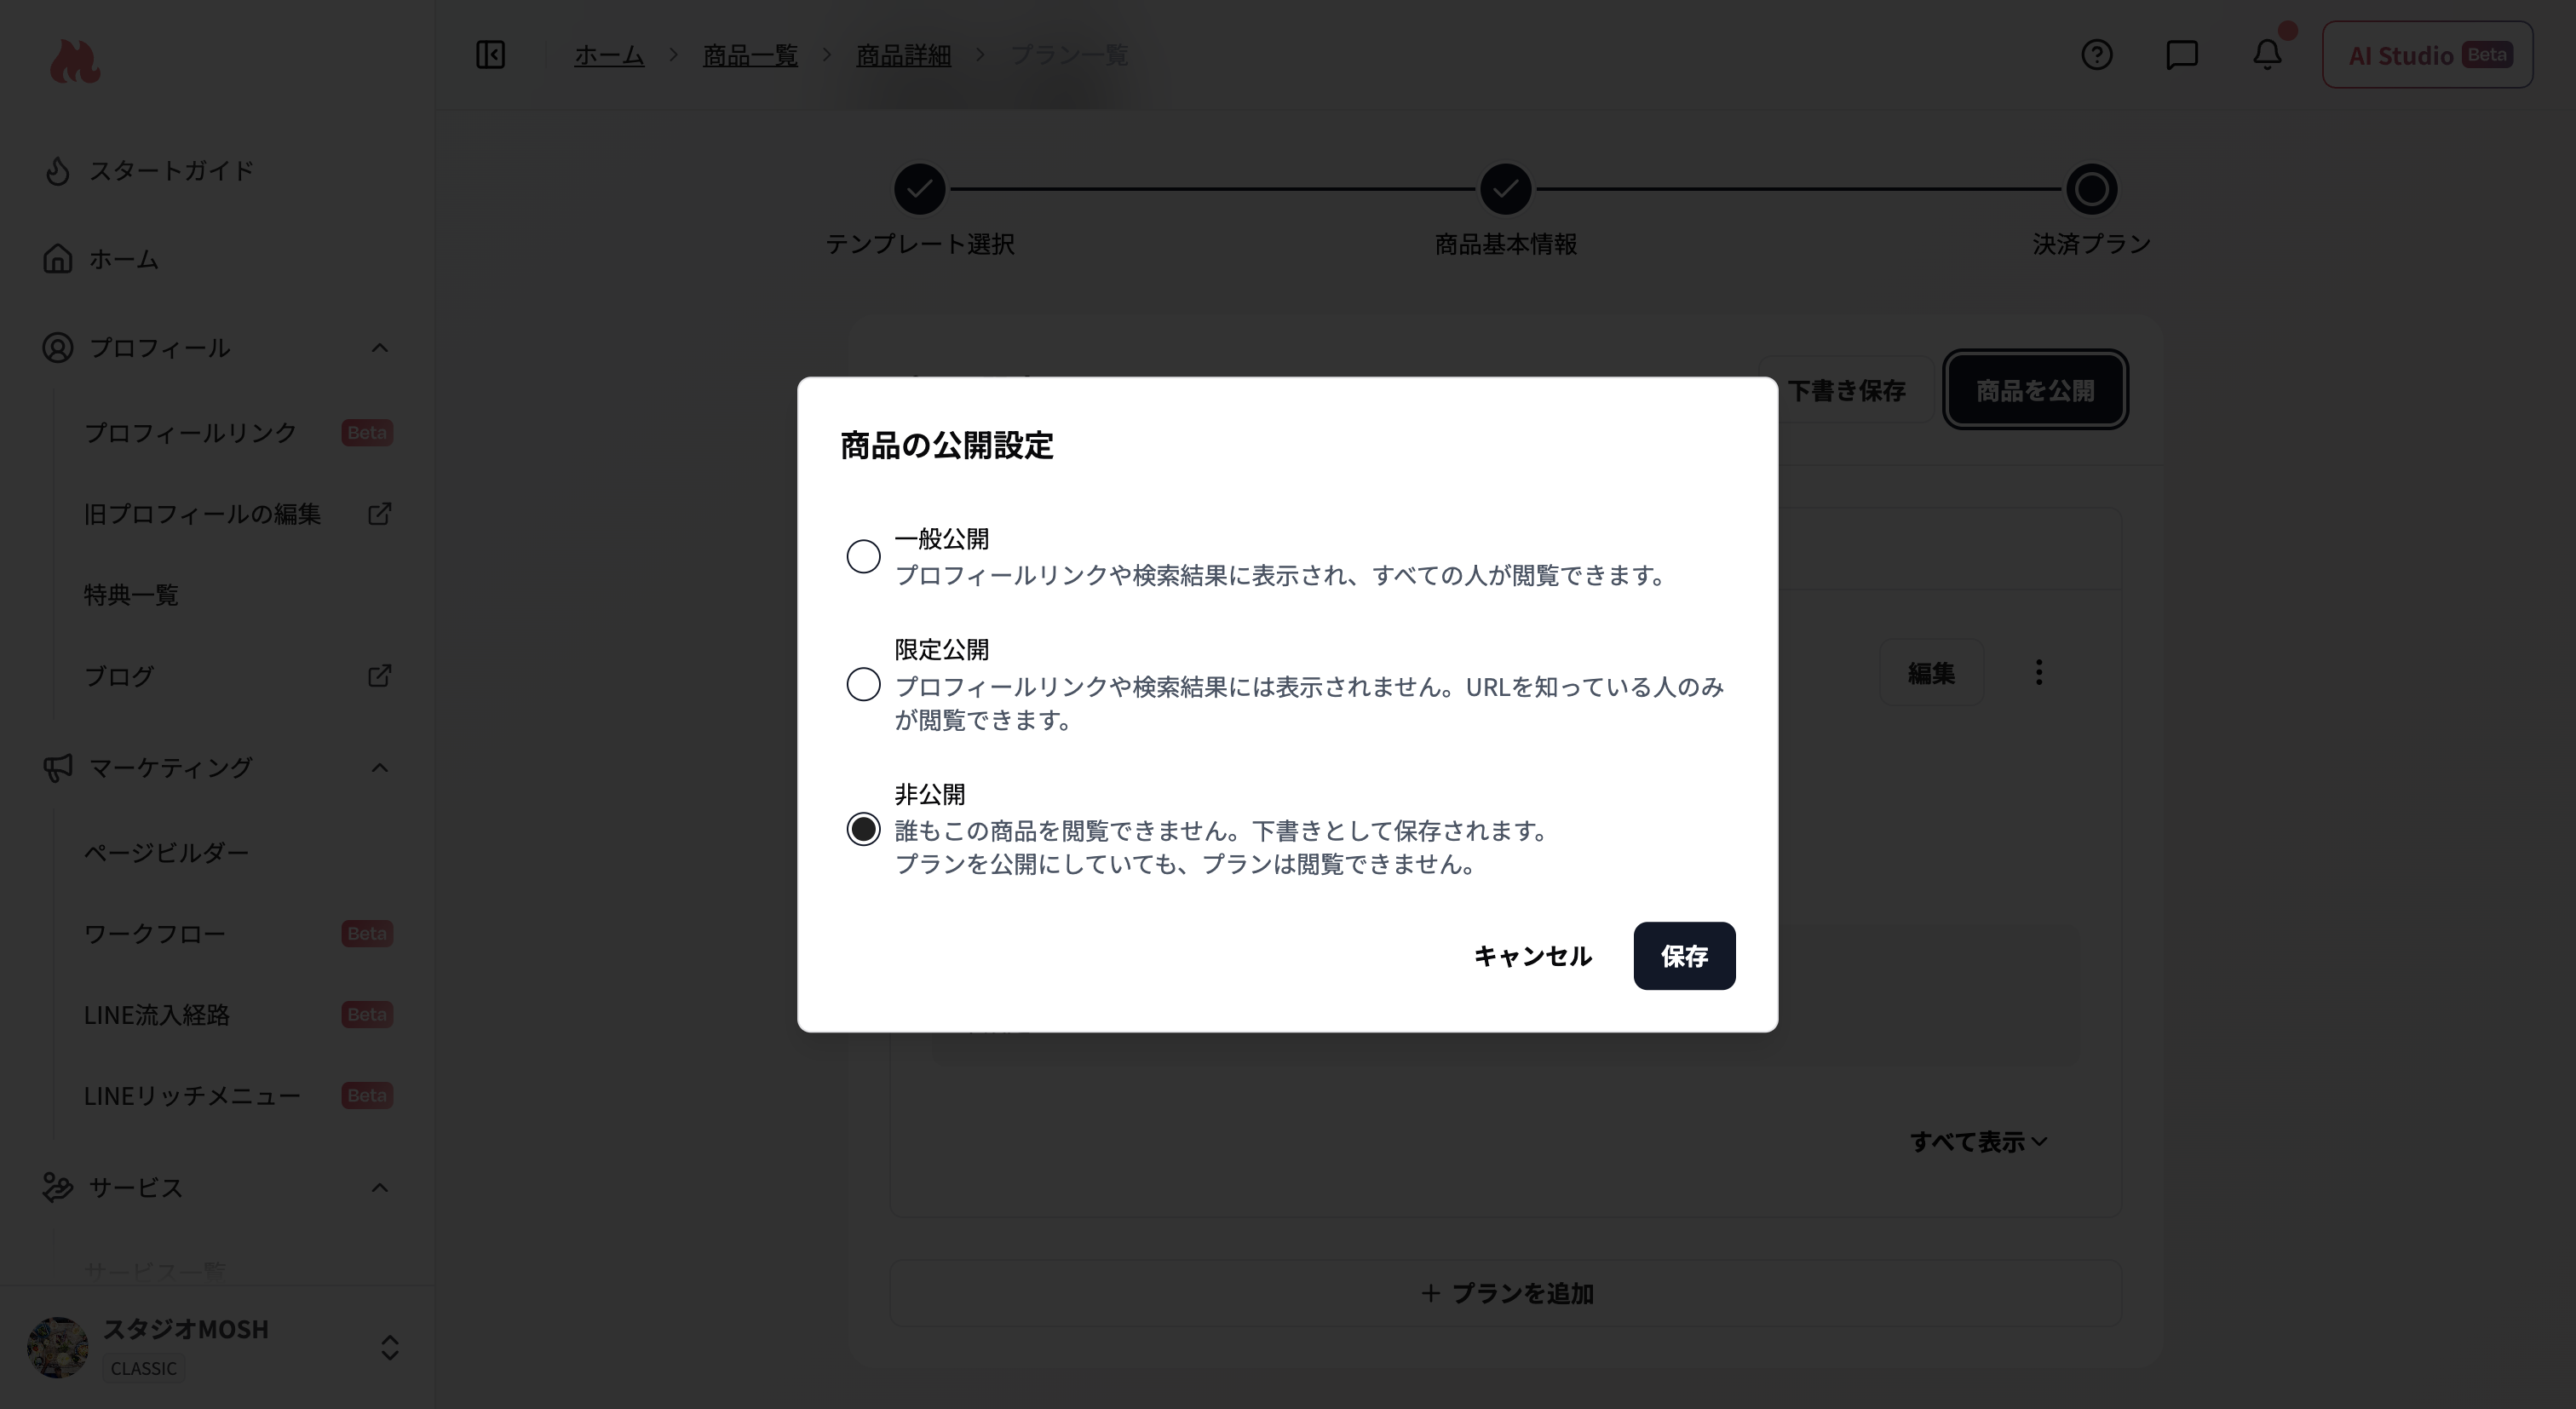This screenshot has width=2576, height=1409.
Task: Click the スタジオMOSH avatar thumbnail
Action: click(x=58, y=1348)
